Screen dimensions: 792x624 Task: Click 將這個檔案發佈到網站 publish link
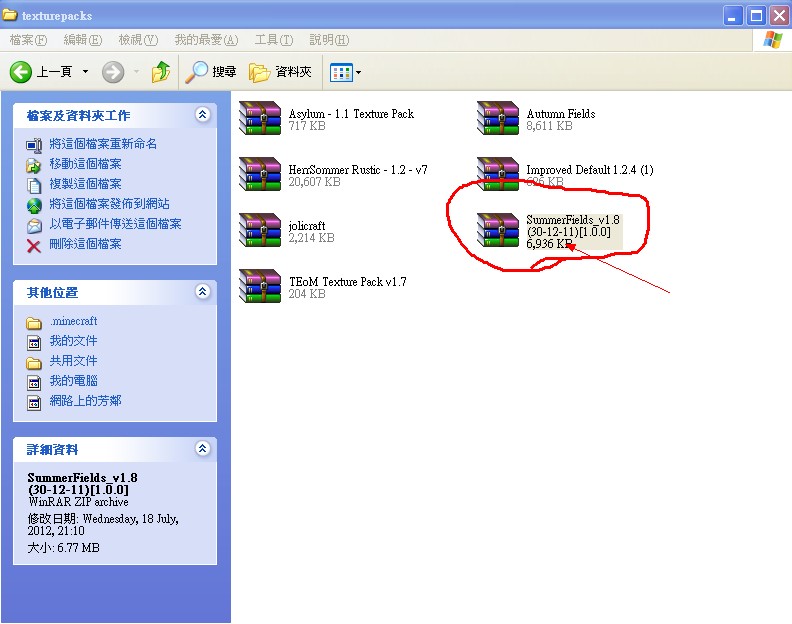[x=109, y=204]
